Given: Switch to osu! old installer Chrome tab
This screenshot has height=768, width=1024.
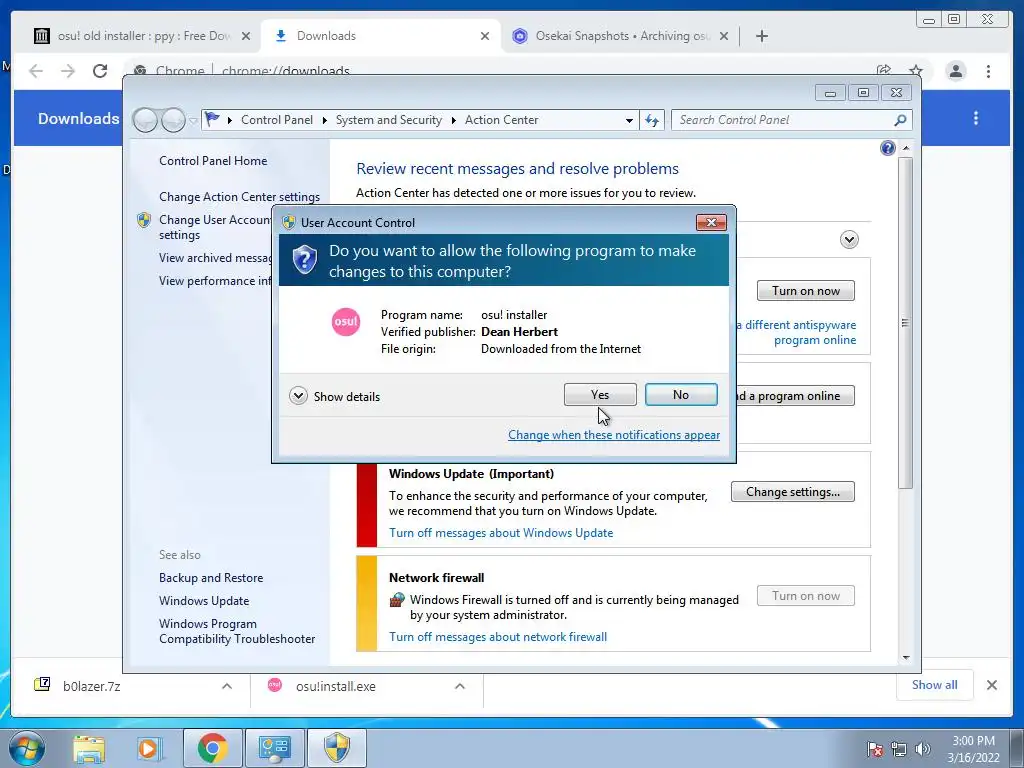Looking at the screenshot, I should pos(142,36).
